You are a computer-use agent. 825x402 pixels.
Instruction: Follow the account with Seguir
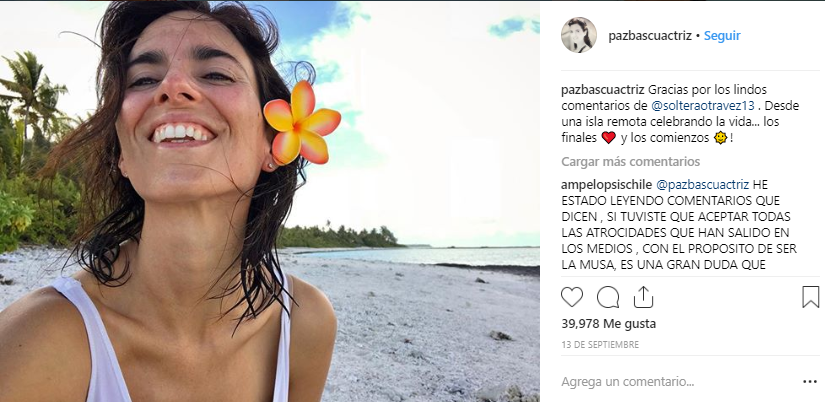pos(721,35)
